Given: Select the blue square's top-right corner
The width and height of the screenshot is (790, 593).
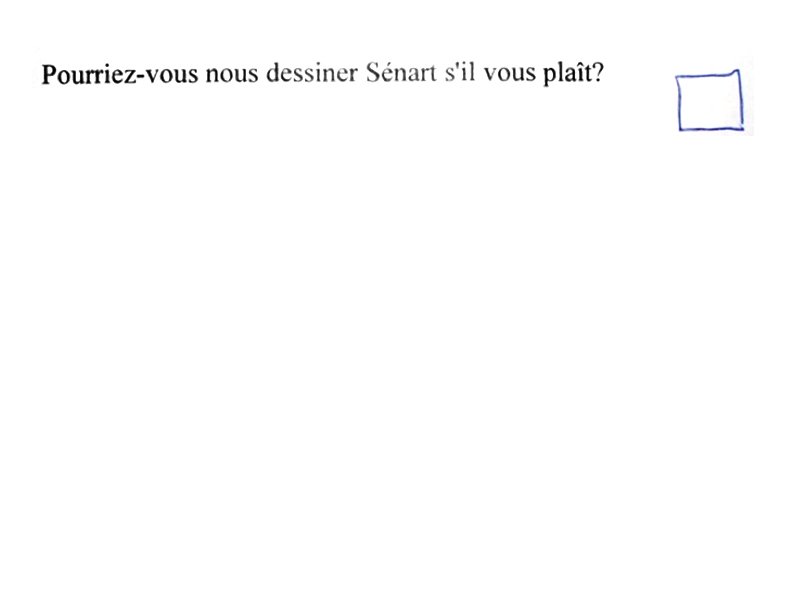Looking at the screenshot, I should tap(739, 73).
